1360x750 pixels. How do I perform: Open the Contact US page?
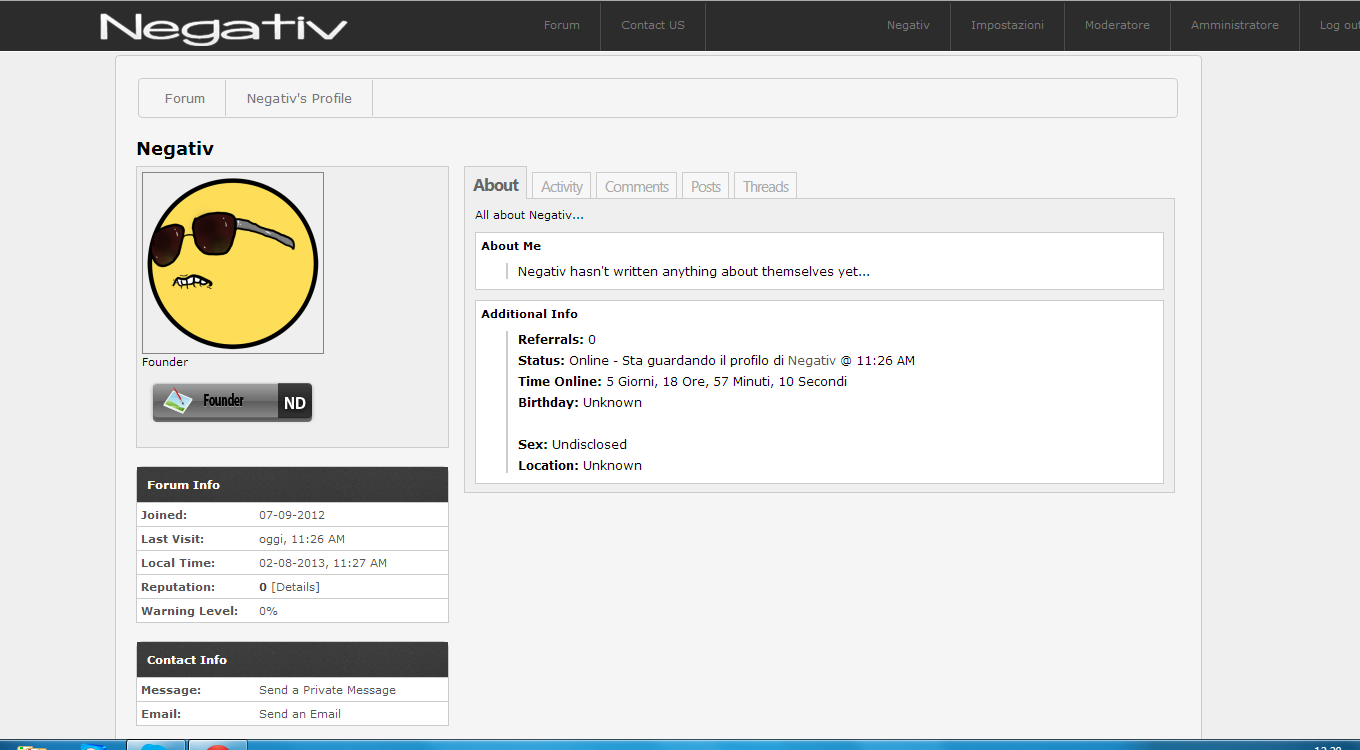tap(652, 26)
